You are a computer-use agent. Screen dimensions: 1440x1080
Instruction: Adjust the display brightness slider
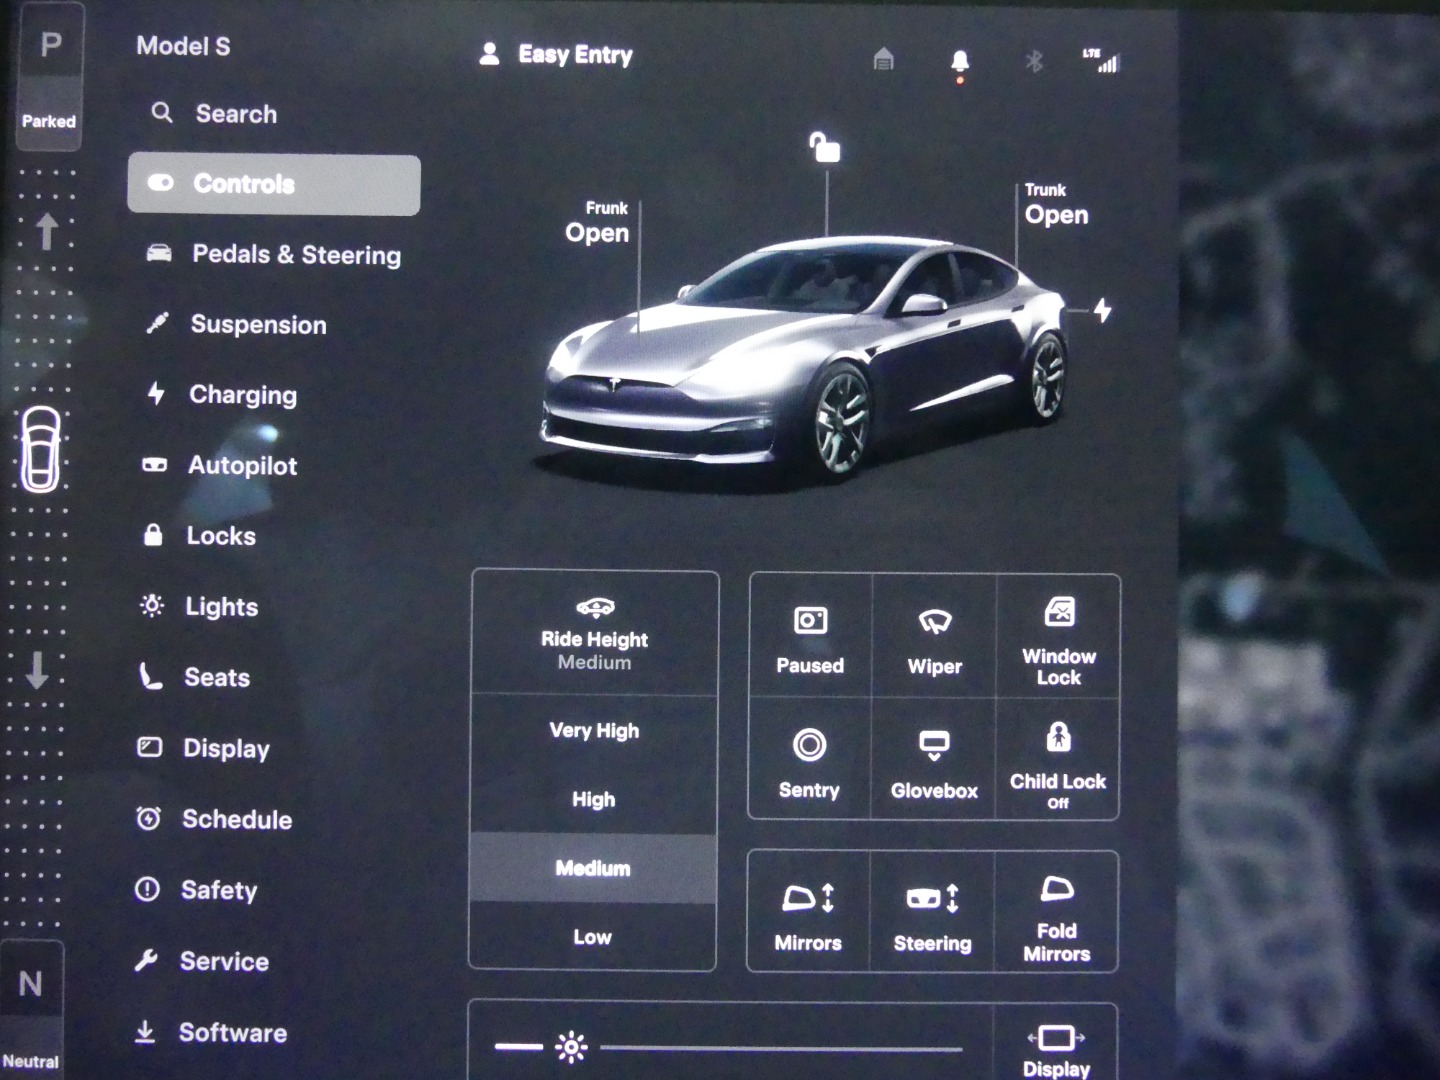click(780, 1048)
